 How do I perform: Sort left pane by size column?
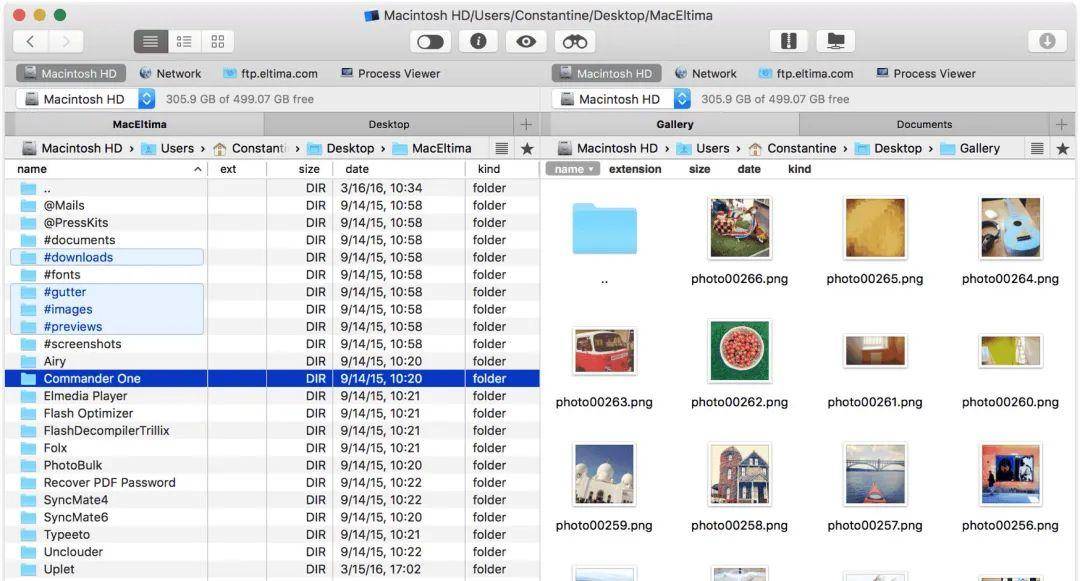[x=300, y=169]
